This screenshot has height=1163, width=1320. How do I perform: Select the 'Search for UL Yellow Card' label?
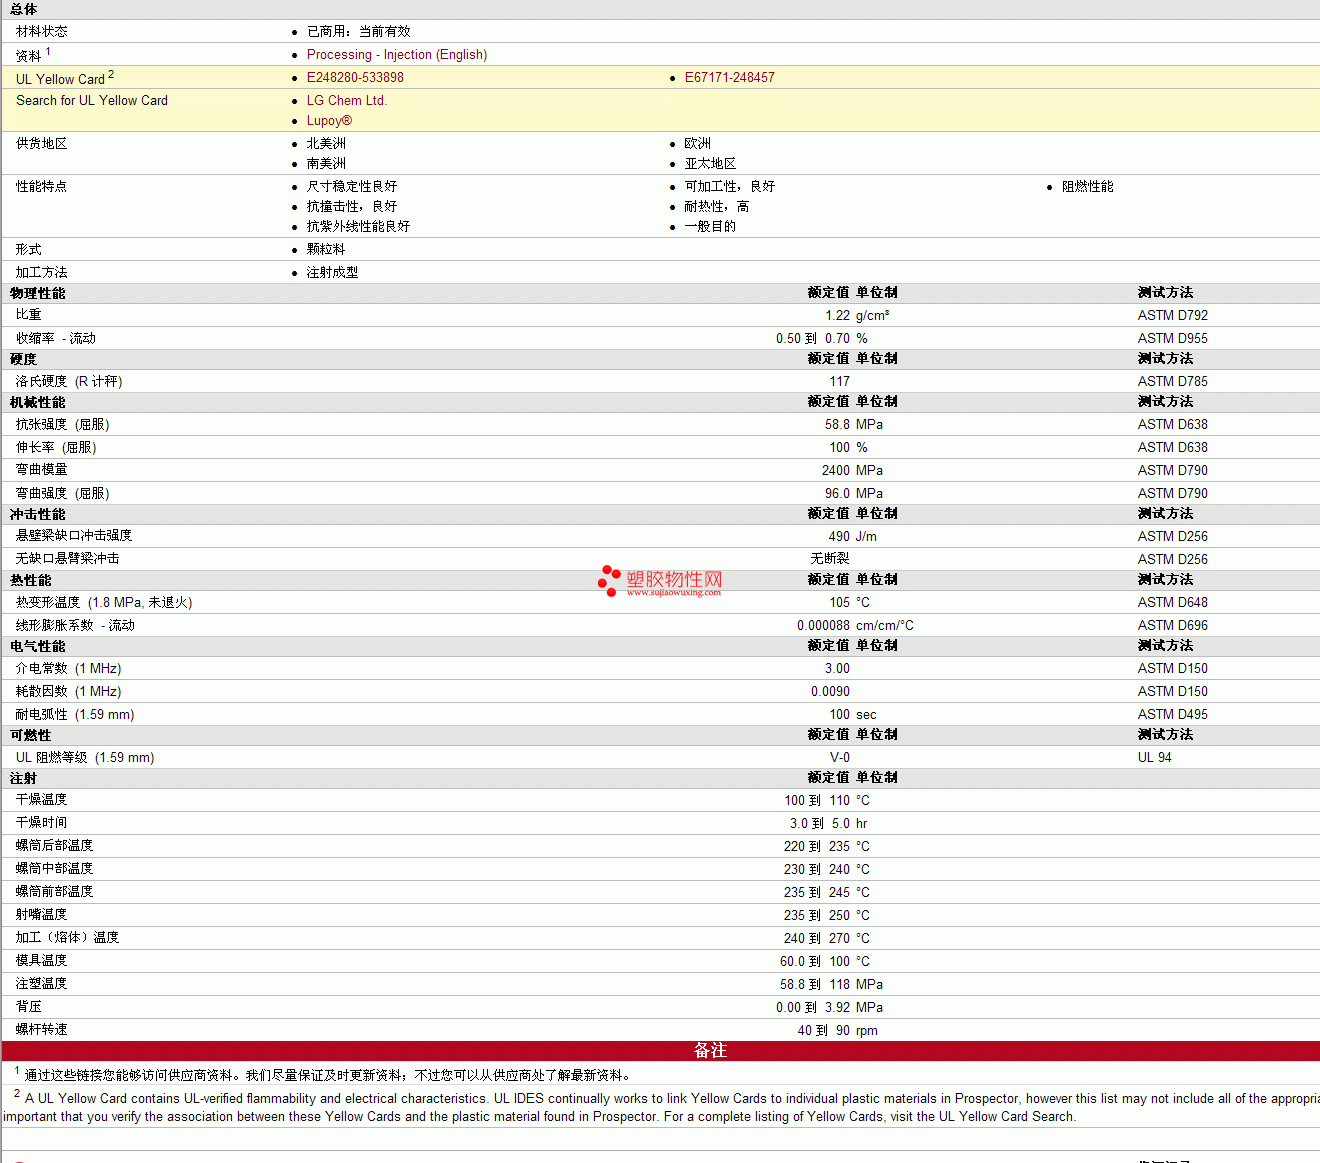point(92,101)
